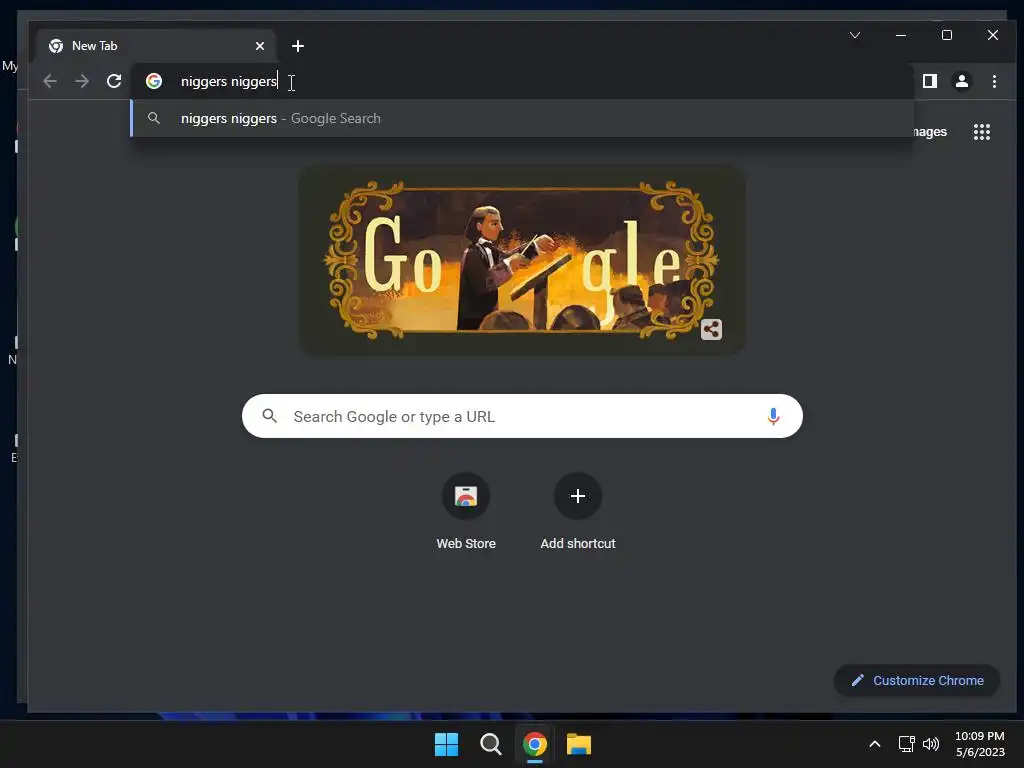The width and height of the screenshot is (1024, 768).
Task: Click the Add shortcut button
Action: [578, 512]
